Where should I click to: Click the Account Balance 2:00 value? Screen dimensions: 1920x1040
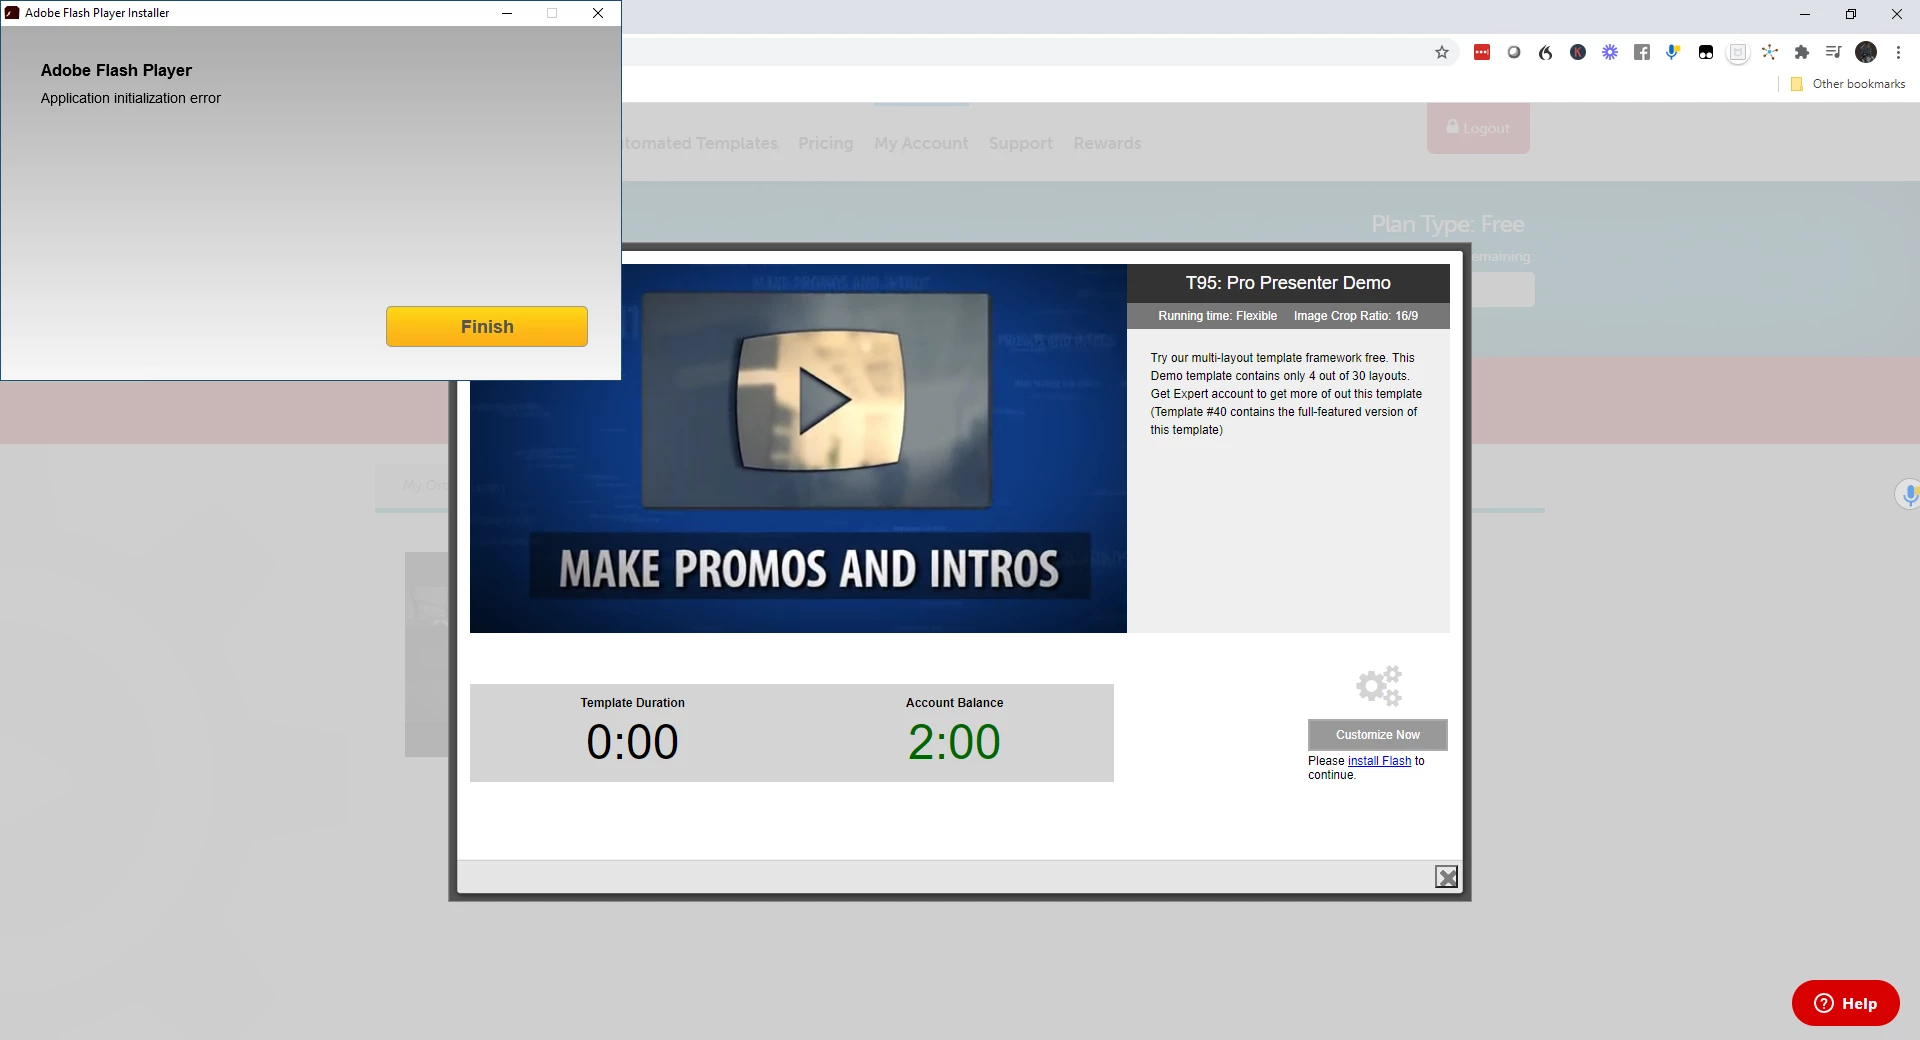[x=954, y=742]
